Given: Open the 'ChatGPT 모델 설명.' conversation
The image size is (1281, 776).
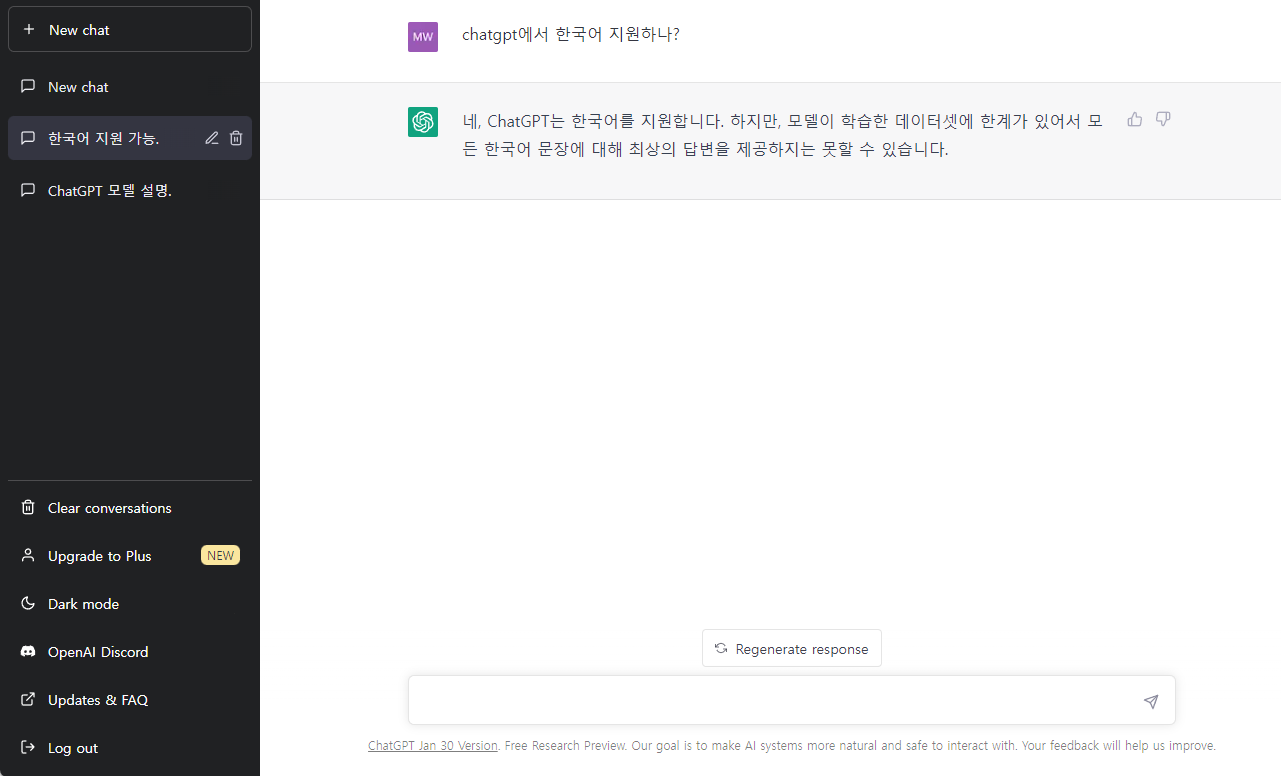Looking at the screenshot, I should (130, 190).
